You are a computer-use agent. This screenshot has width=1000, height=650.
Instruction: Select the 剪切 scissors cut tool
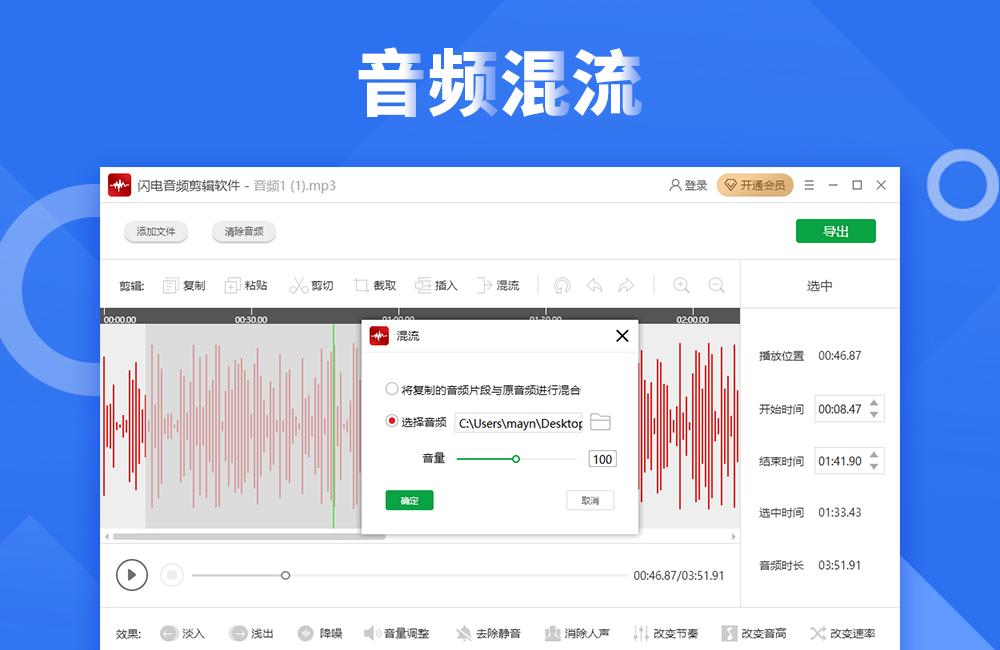coord(311,285)
